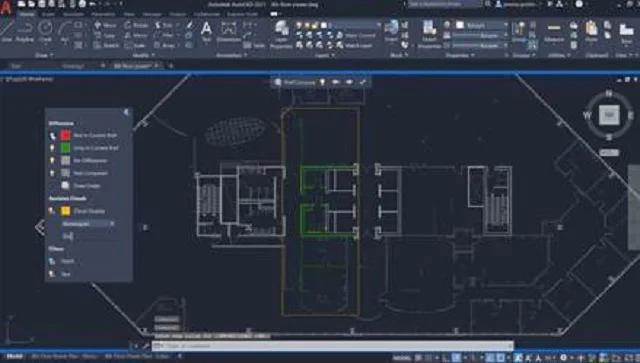Select the Arc tool
The height and width of the screenshot is (363, 640).
[64, 31]
